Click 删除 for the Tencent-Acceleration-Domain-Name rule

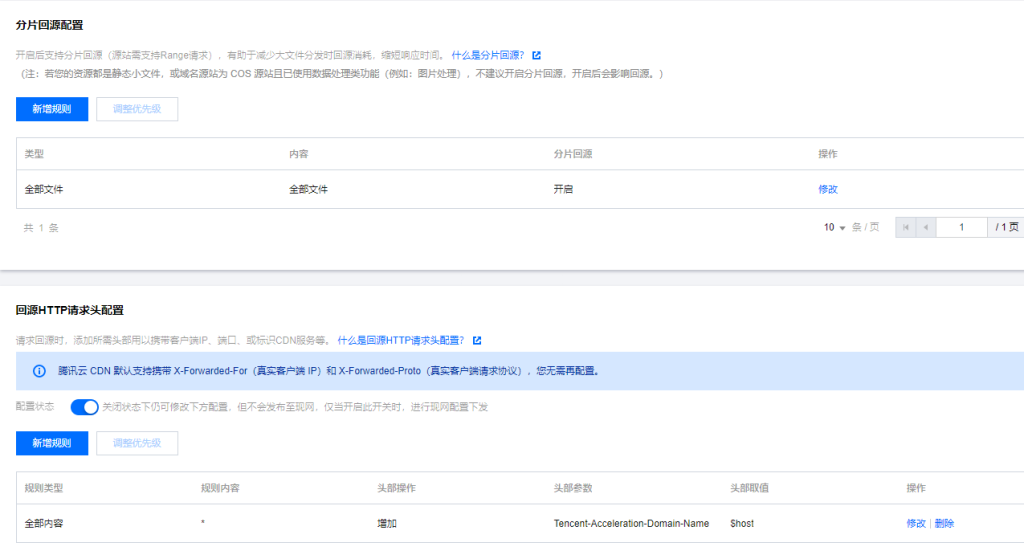point(944,523)
